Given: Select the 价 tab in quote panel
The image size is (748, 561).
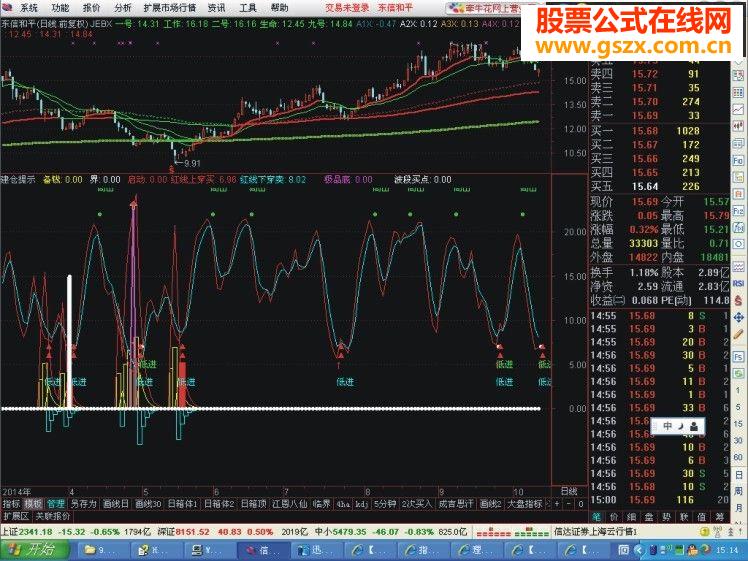Looking at the screenshot, I should (614, 517).
